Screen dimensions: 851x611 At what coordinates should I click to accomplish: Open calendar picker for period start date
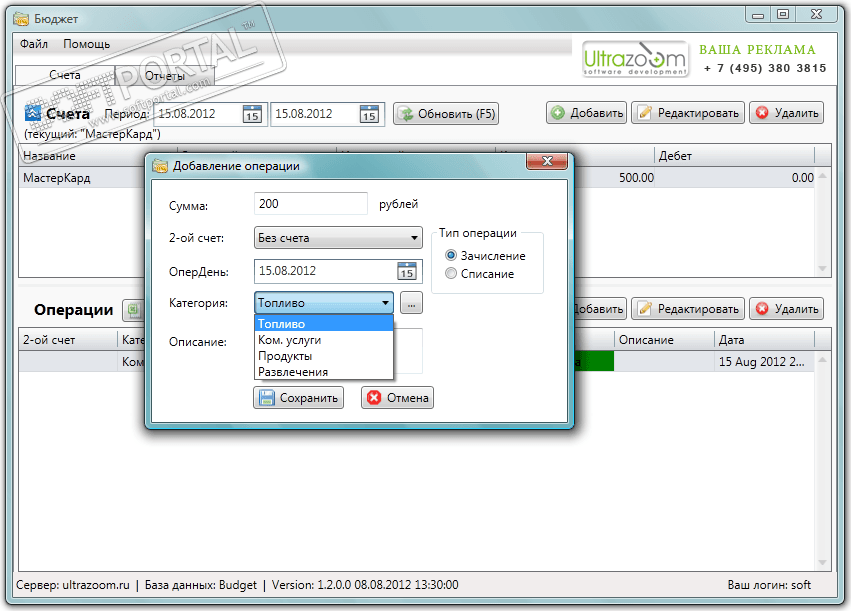pyautogui.click(x=252, y=114)
